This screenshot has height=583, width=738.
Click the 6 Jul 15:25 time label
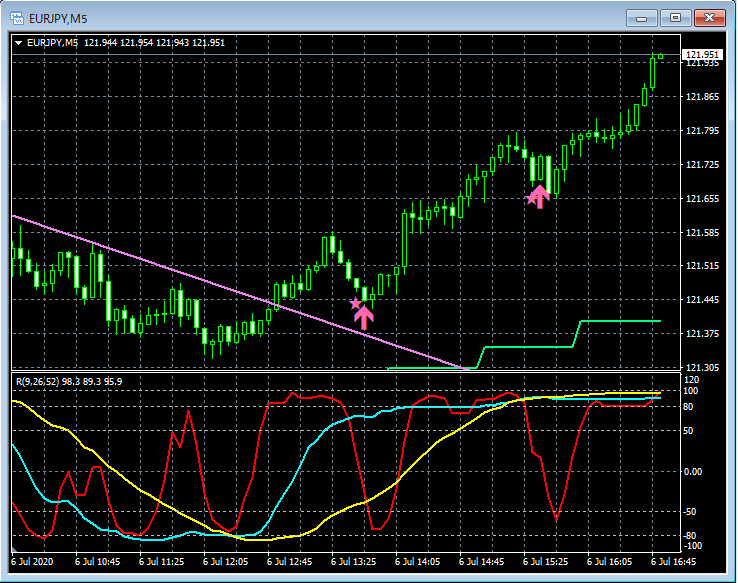pyautogui.click(x=545, y=562)
